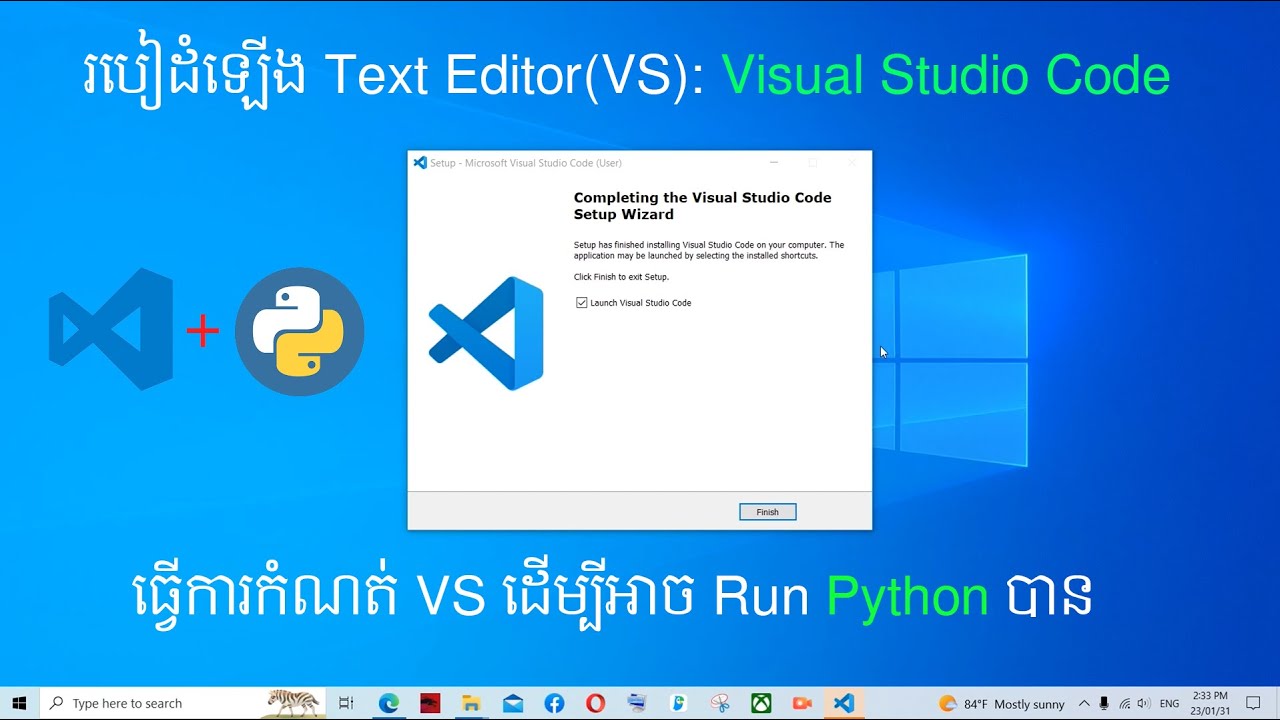Image resolution: width=1280 pixels, height=720 pixels.
Task: Close the Visual Studio Code setup window
Action: click(851, 163)
